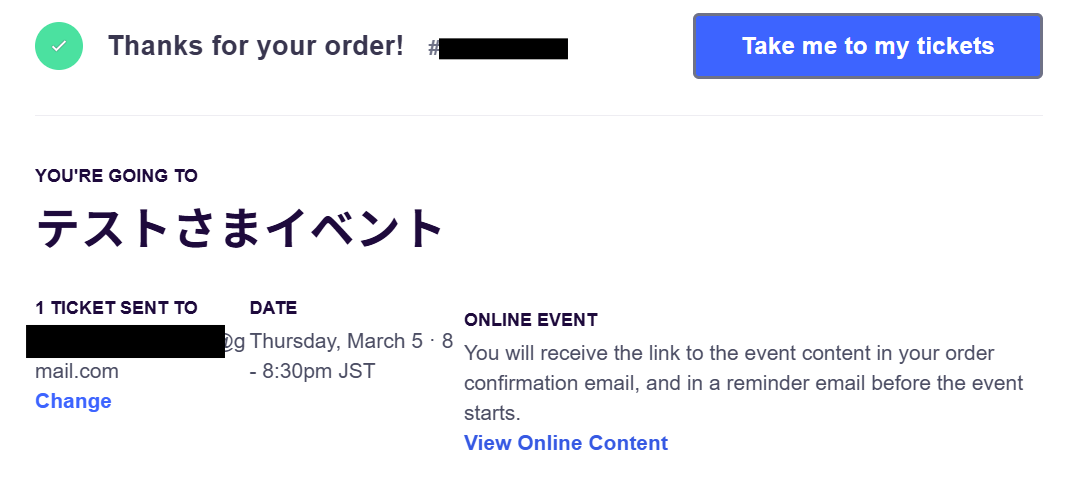Click the event title テストさまイベント
Image resolution: width=1065 pixels, height=493 pixels.
coord(240,229)
